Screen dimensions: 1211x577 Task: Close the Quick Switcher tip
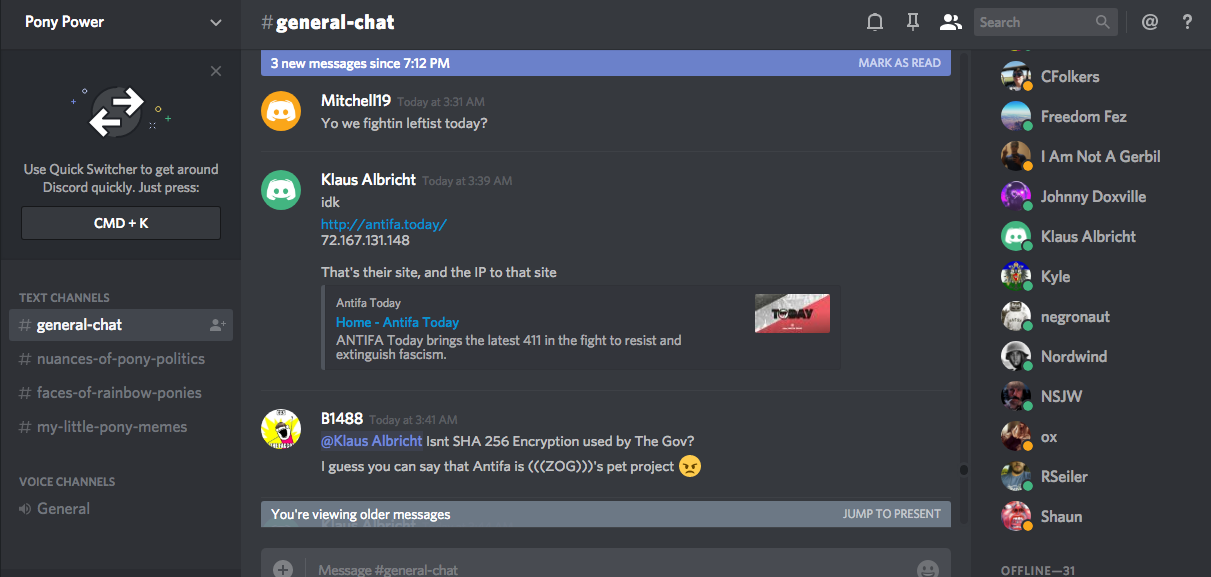(216, 71)
